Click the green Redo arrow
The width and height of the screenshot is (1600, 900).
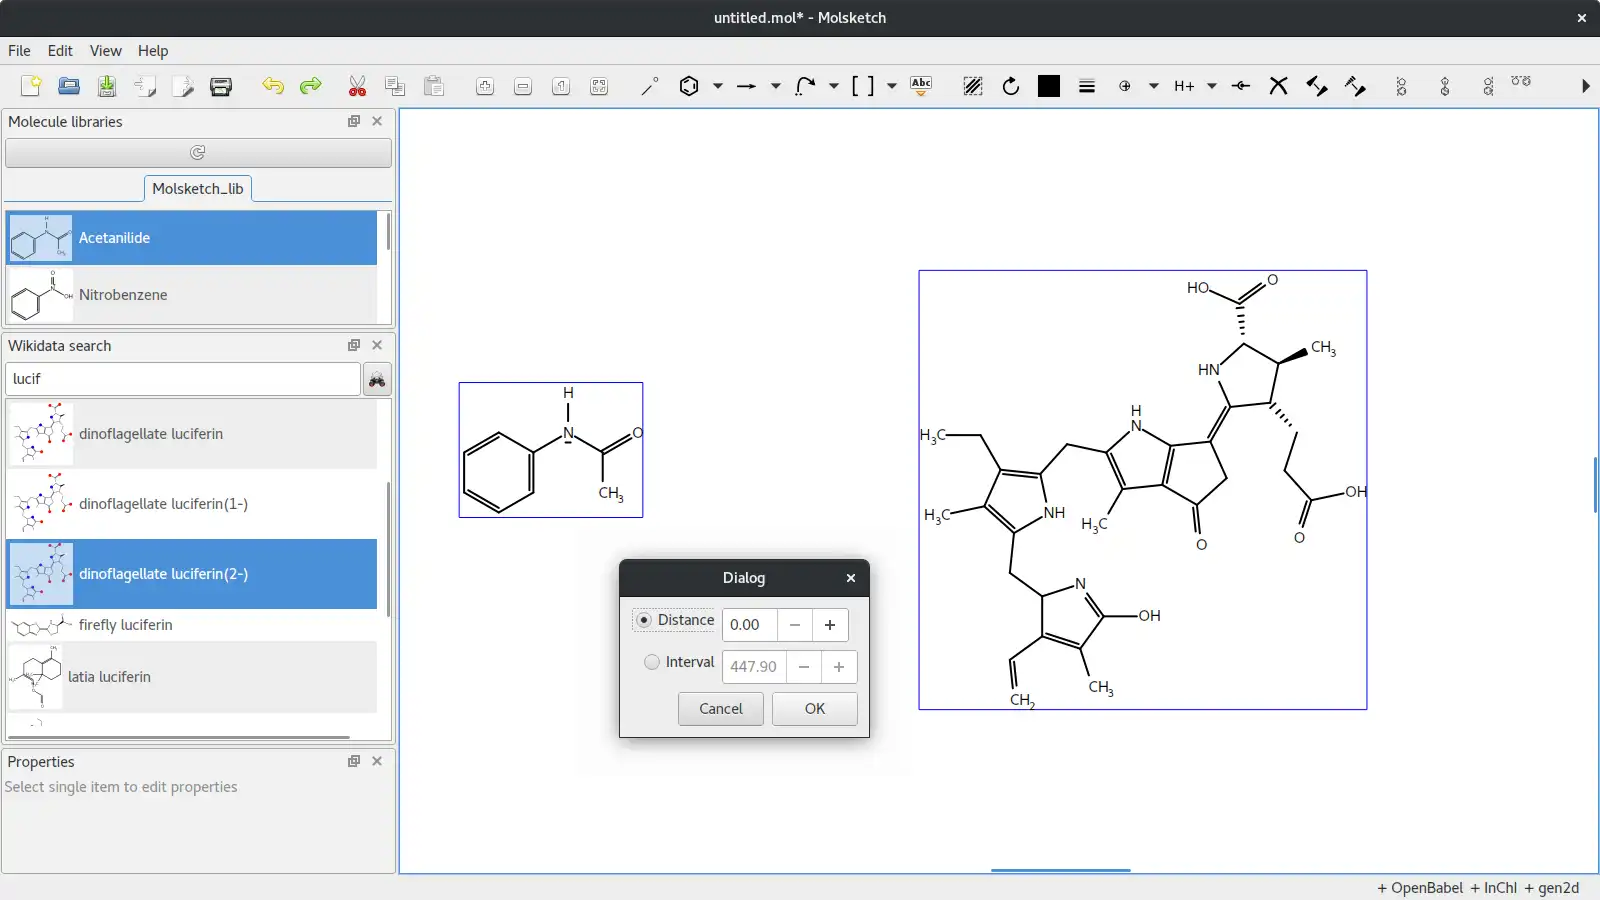click(311, 87)
